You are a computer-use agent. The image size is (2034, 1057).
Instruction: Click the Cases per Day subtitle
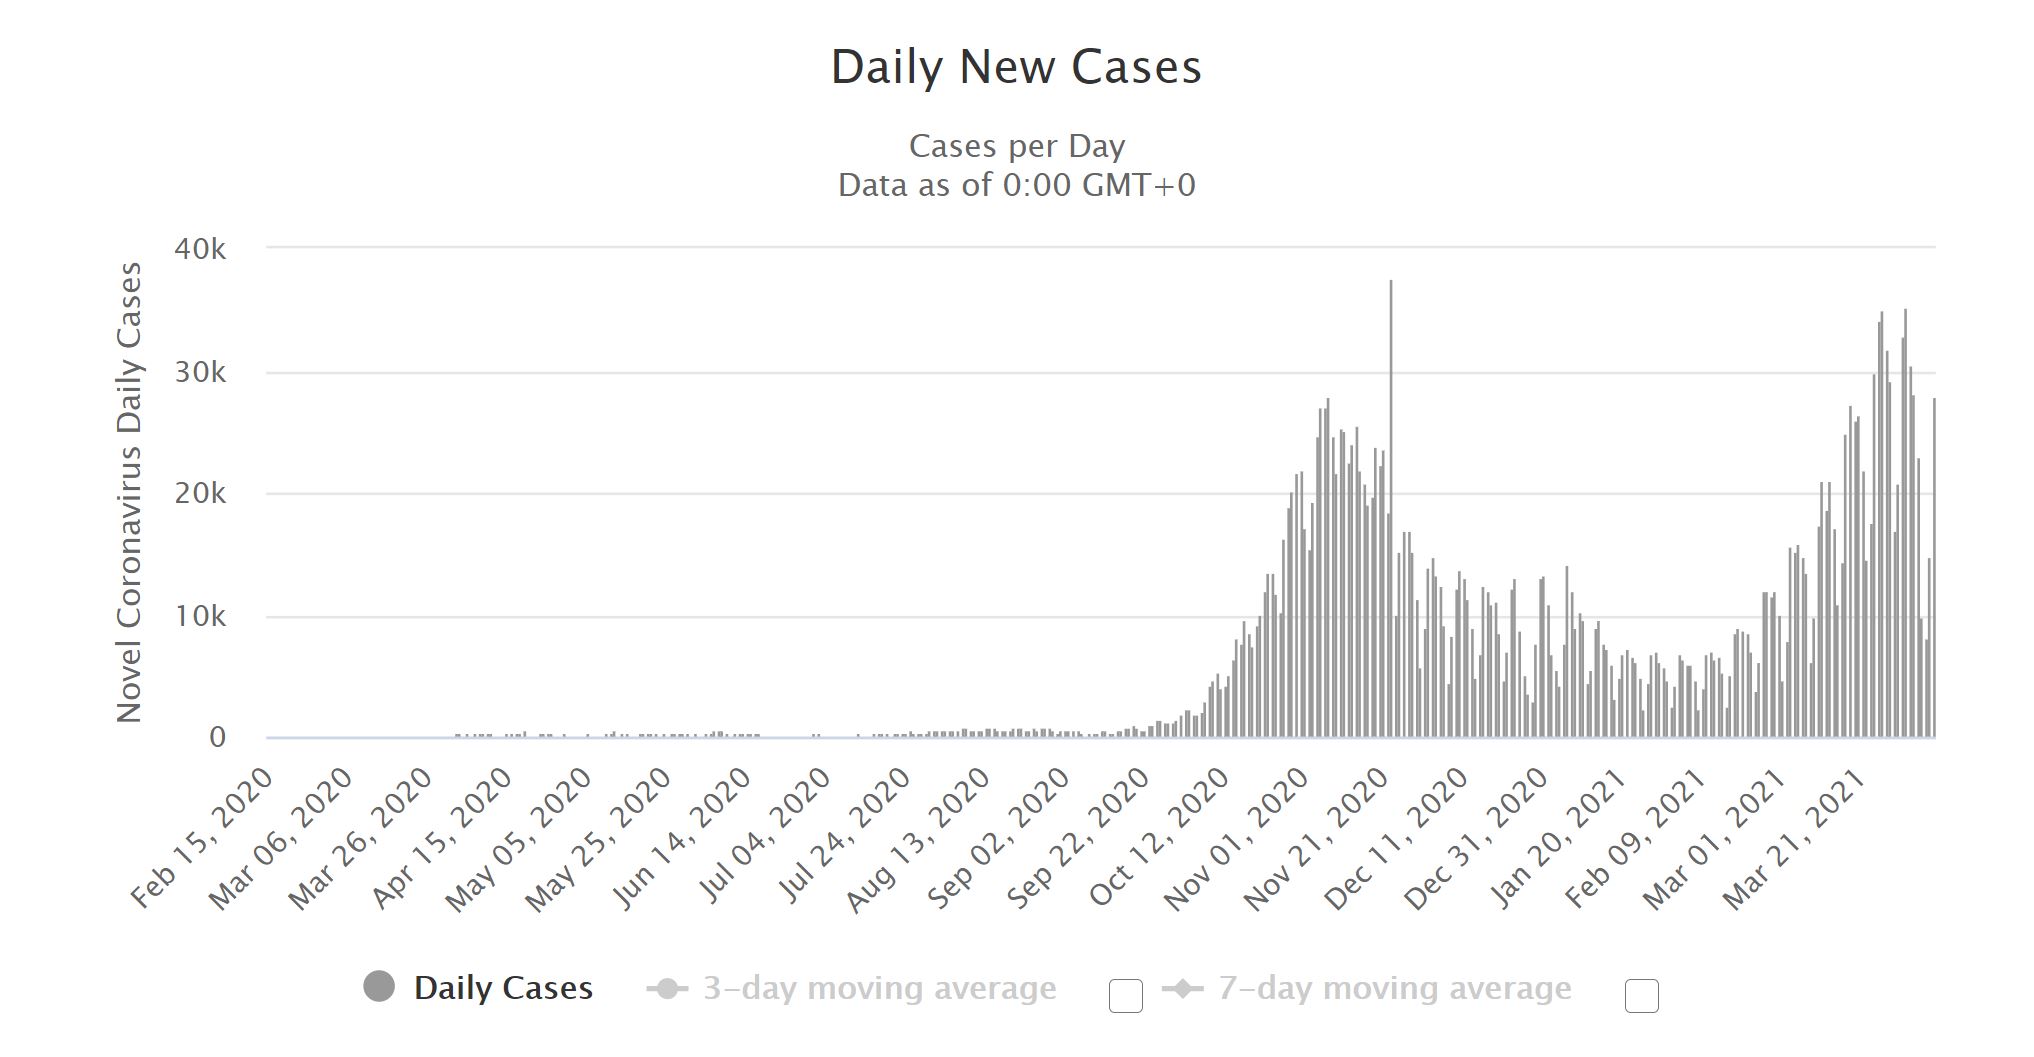click(1016, 146)
